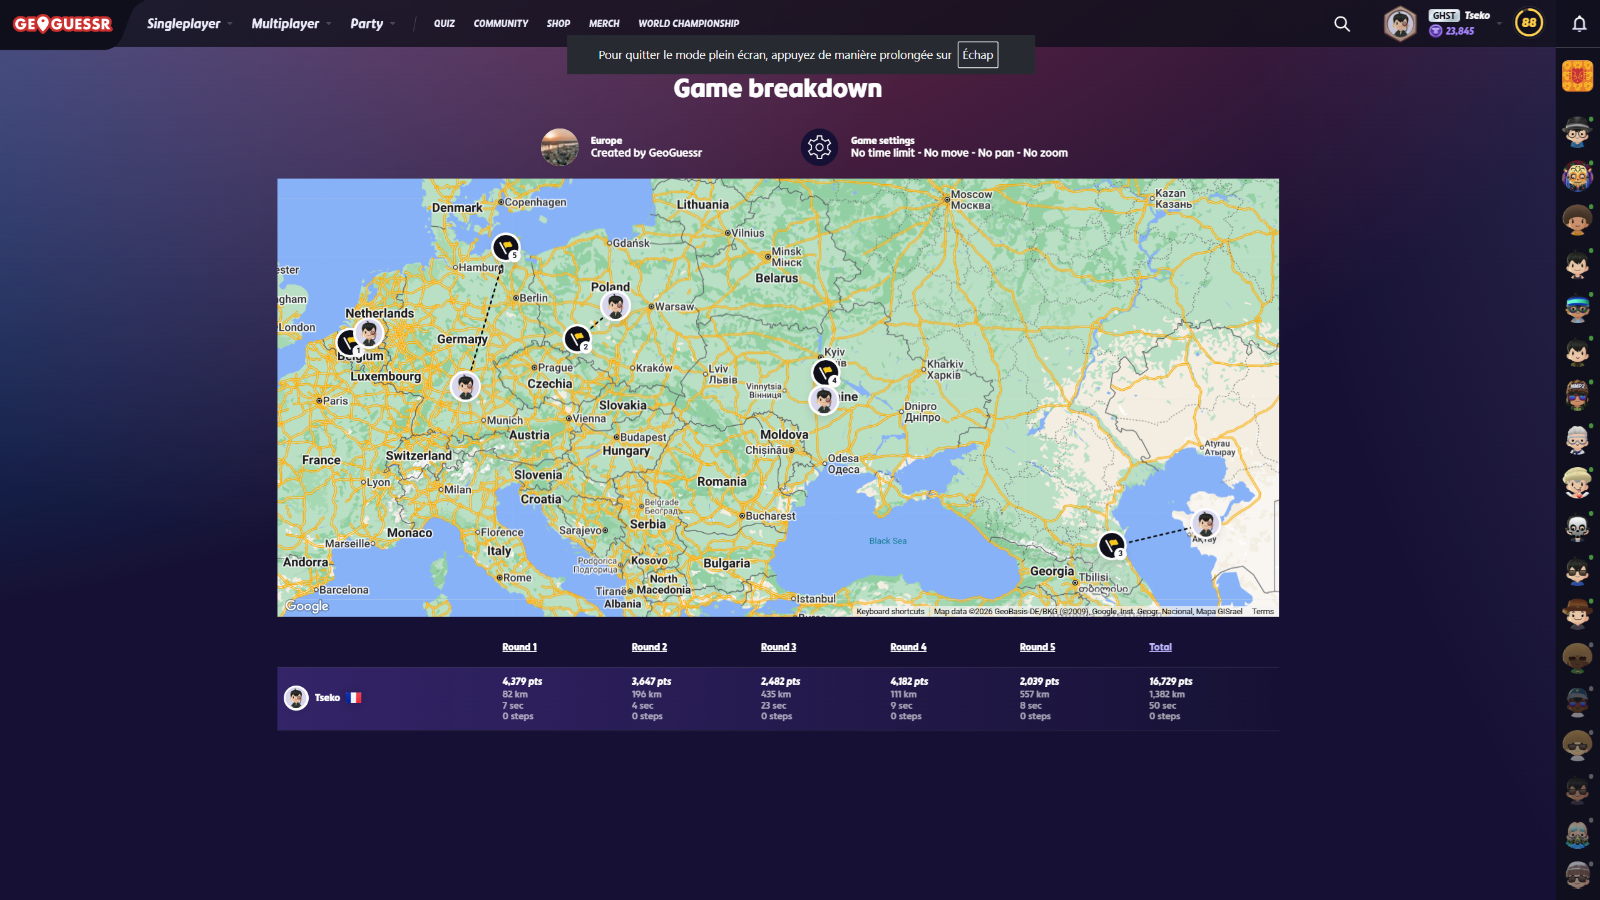Screen dimensions: 1600x900
Task: Click the round 4 flag marker near Kyiv
Action: pos(825,373)
